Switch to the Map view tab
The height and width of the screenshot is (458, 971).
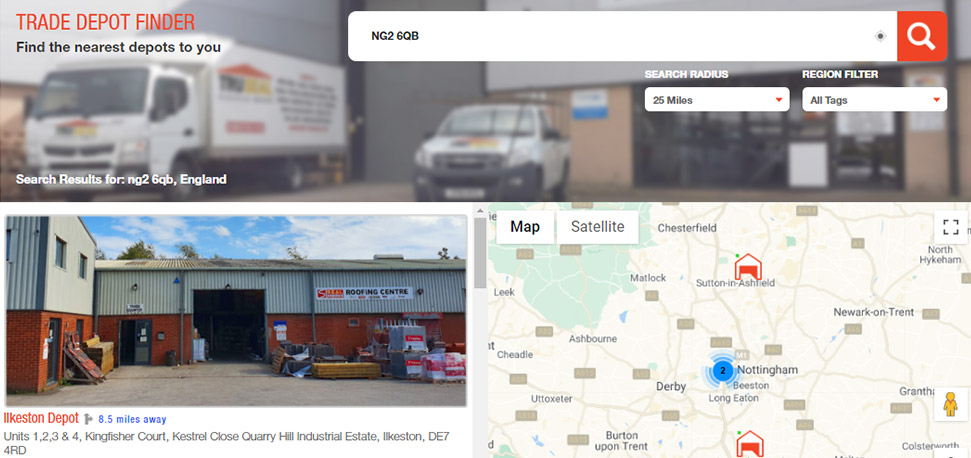point(525,227)
